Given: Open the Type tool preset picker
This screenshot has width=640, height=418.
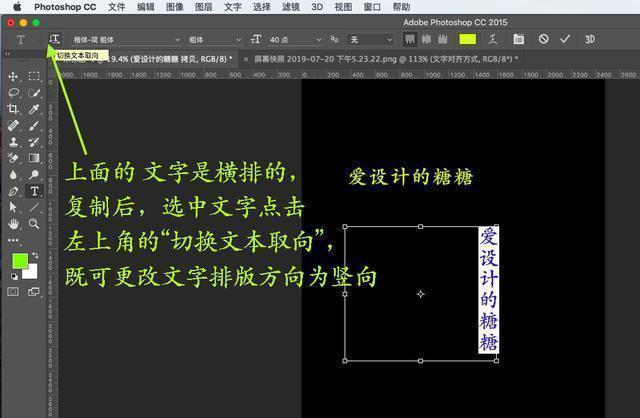Looking at the screenshot, I should click(20, 40).
